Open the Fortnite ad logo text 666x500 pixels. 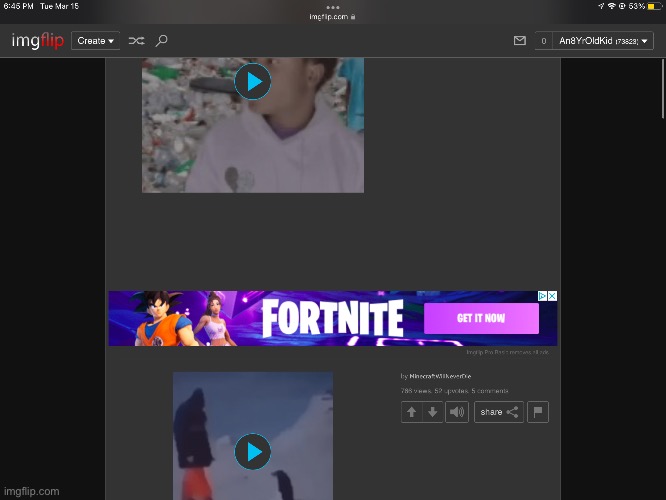333,319
